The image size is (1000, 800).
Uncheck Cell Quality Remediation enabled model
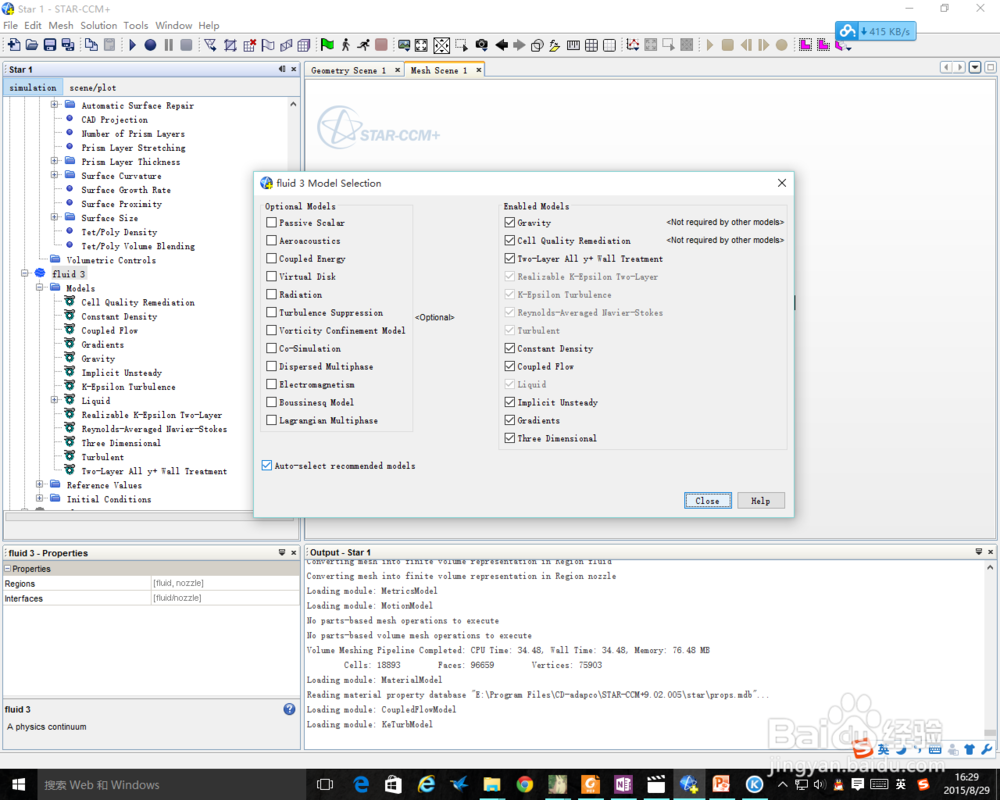[510, 240]
